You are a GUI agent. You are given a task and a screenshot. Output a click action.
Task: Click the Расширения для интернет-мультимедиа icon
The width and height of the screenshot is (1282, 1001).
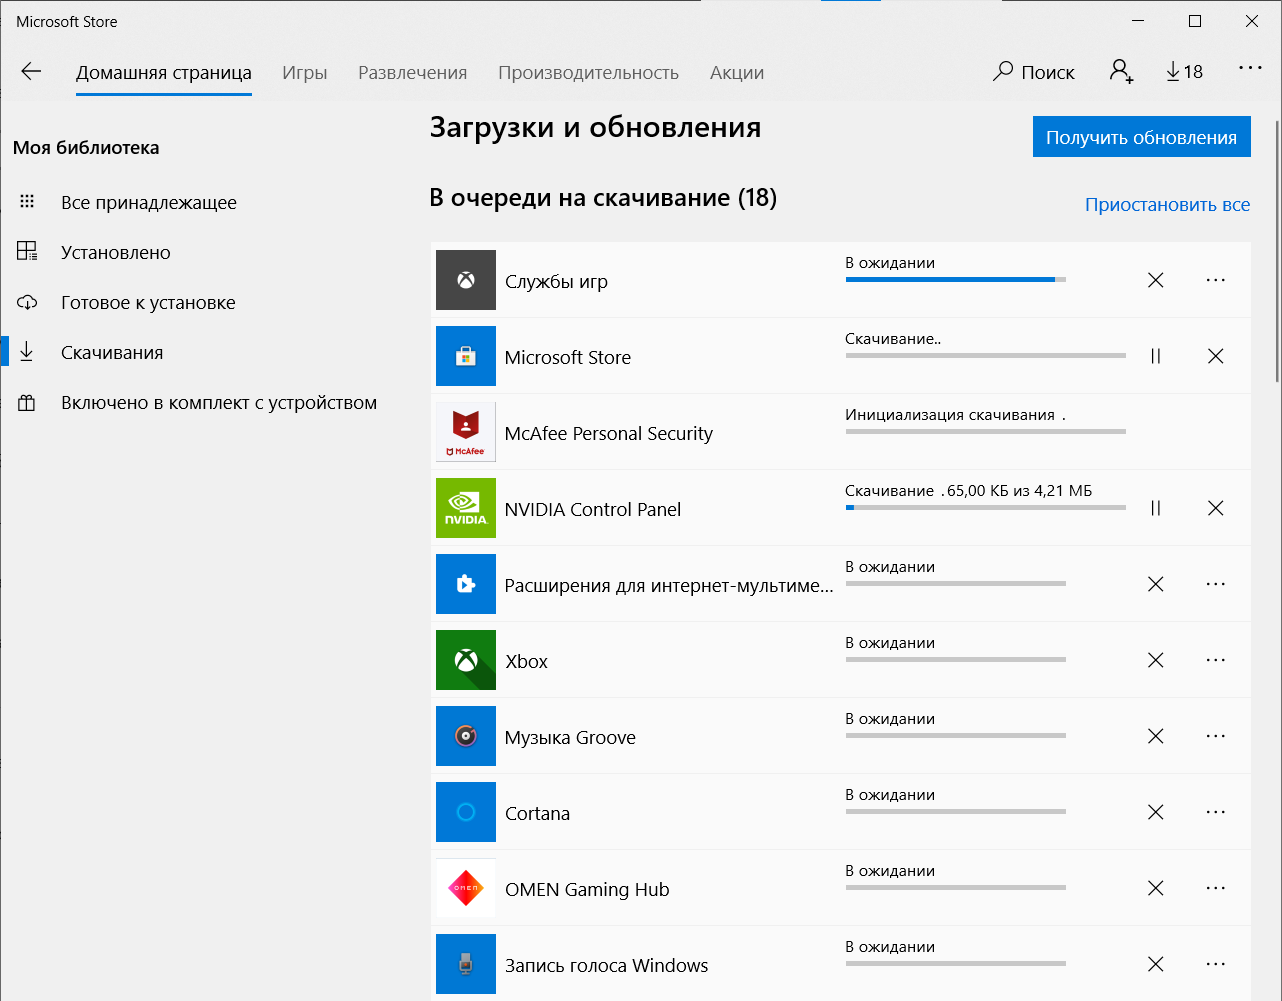point(466,584)
